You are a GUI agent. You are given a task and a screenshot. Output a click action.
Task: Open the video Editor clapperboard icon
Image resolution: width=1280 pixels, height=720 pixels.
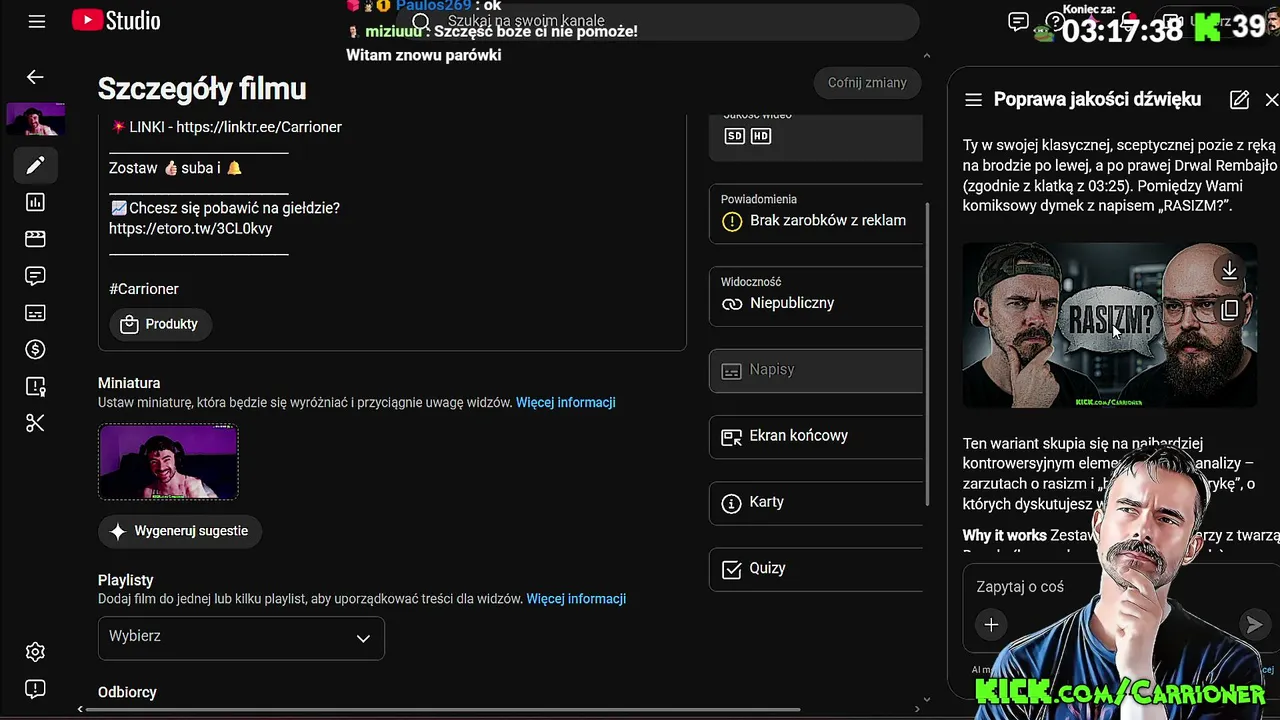point(35,239)
